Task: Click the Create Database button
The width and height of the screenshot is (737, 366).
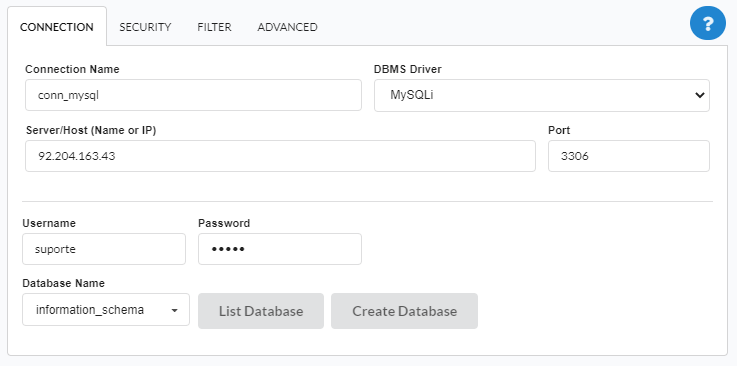Action: point(404,311)
